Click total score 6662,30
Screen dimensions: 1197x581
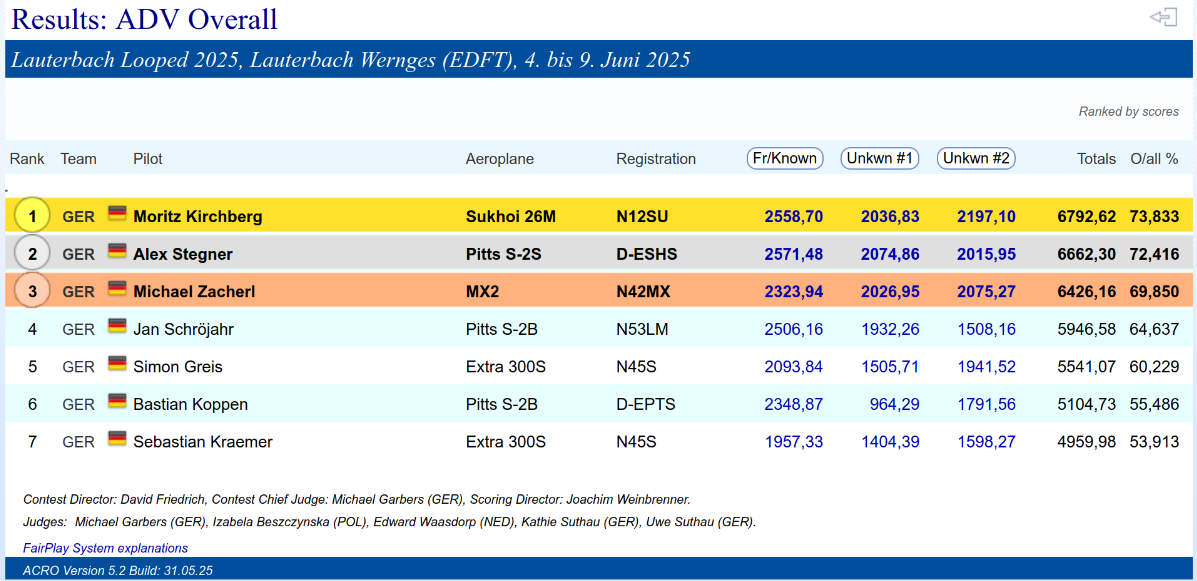pos(1086,254)
